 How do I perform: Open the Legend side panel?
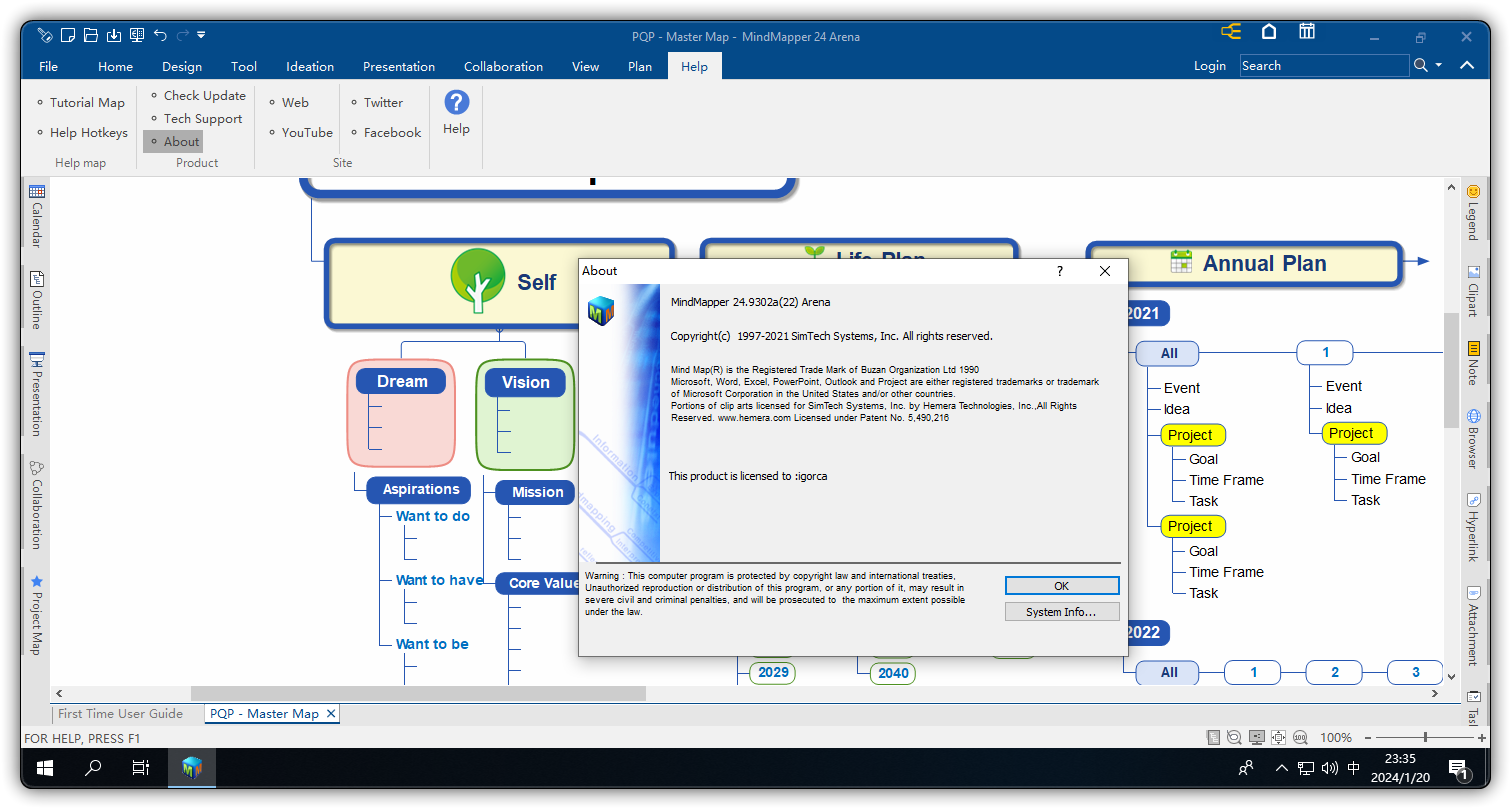click(x=1472, y=211)
